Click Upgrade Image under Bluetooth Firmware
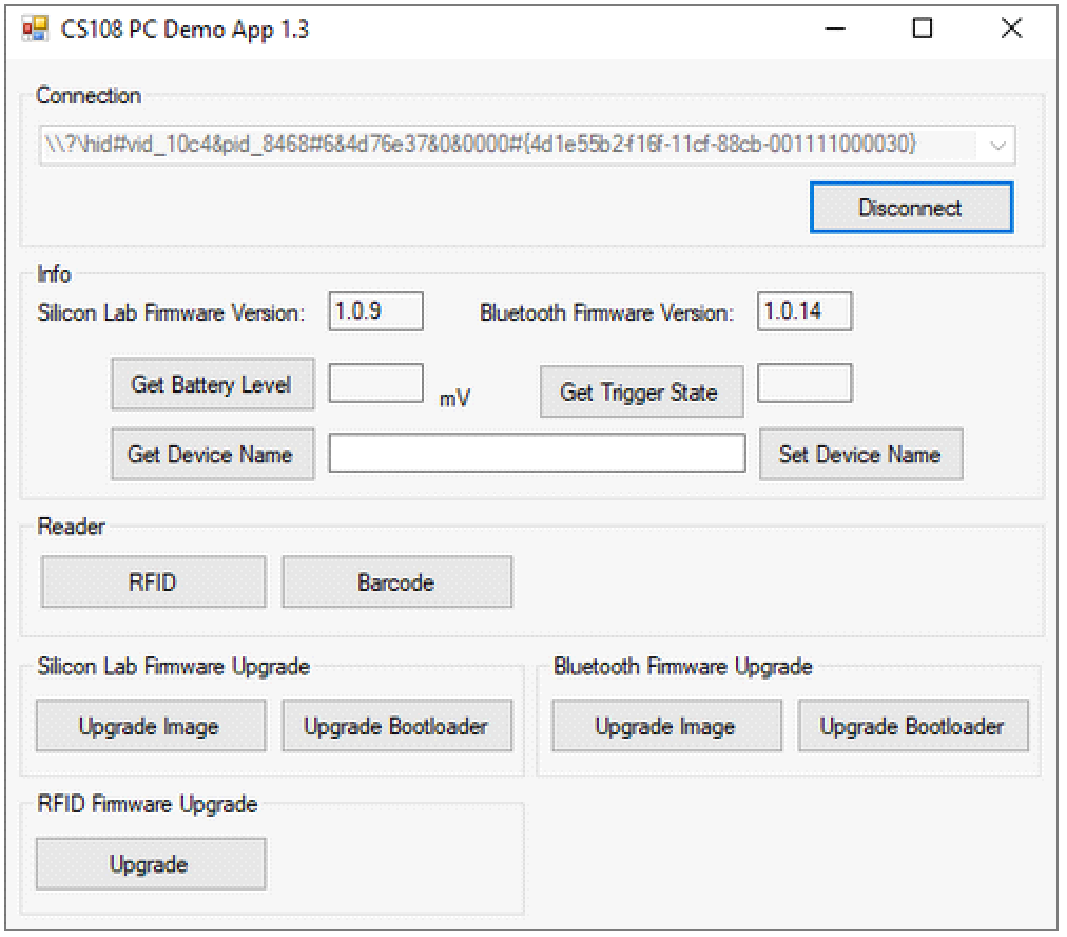Viewport: 1067px width, 937px height. 666,726
